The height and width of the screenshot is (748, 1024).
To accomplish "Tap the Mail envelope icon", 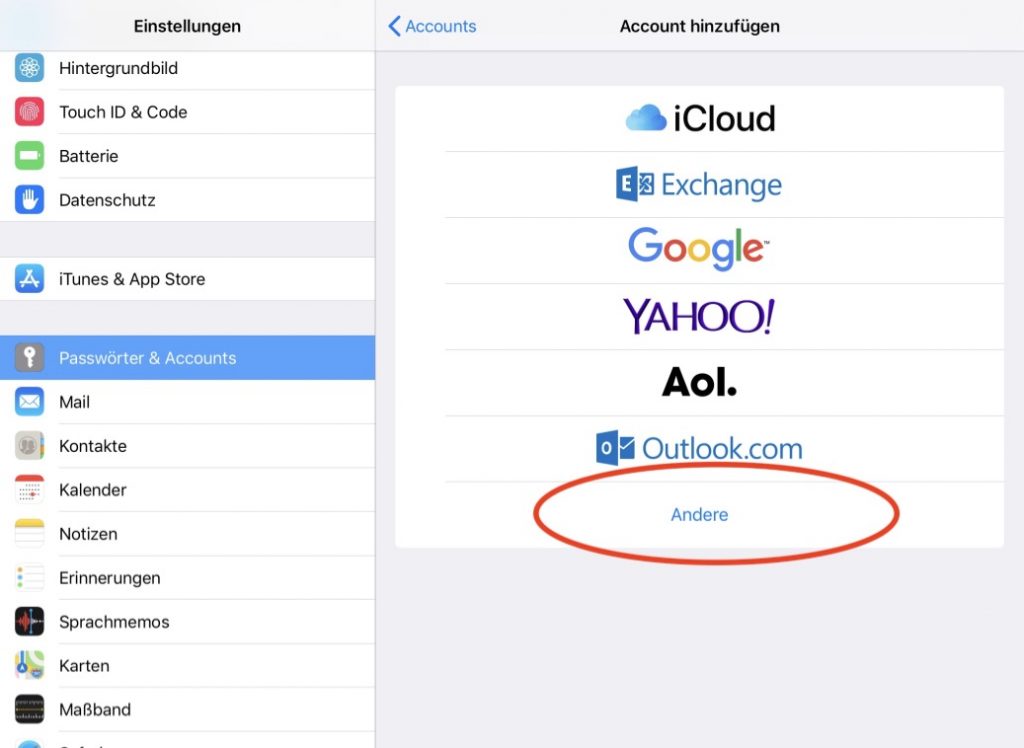I will [x=29, y=402].
